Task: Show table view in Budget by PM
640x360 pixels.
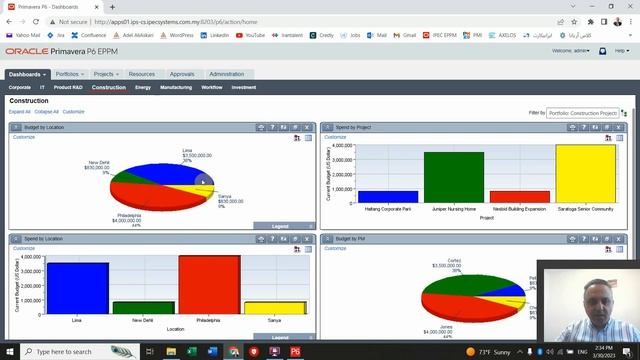Action: (620, 249)
